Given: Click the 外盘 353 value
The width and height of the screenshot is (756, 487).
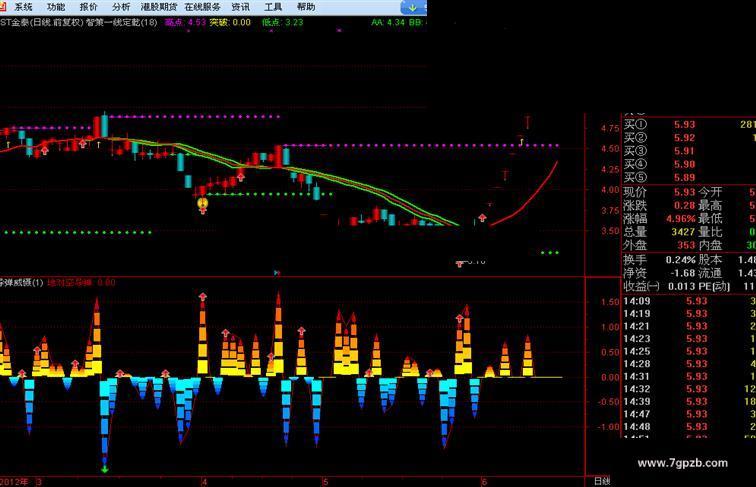Looking at the screenshot, I should pos(686,245).
